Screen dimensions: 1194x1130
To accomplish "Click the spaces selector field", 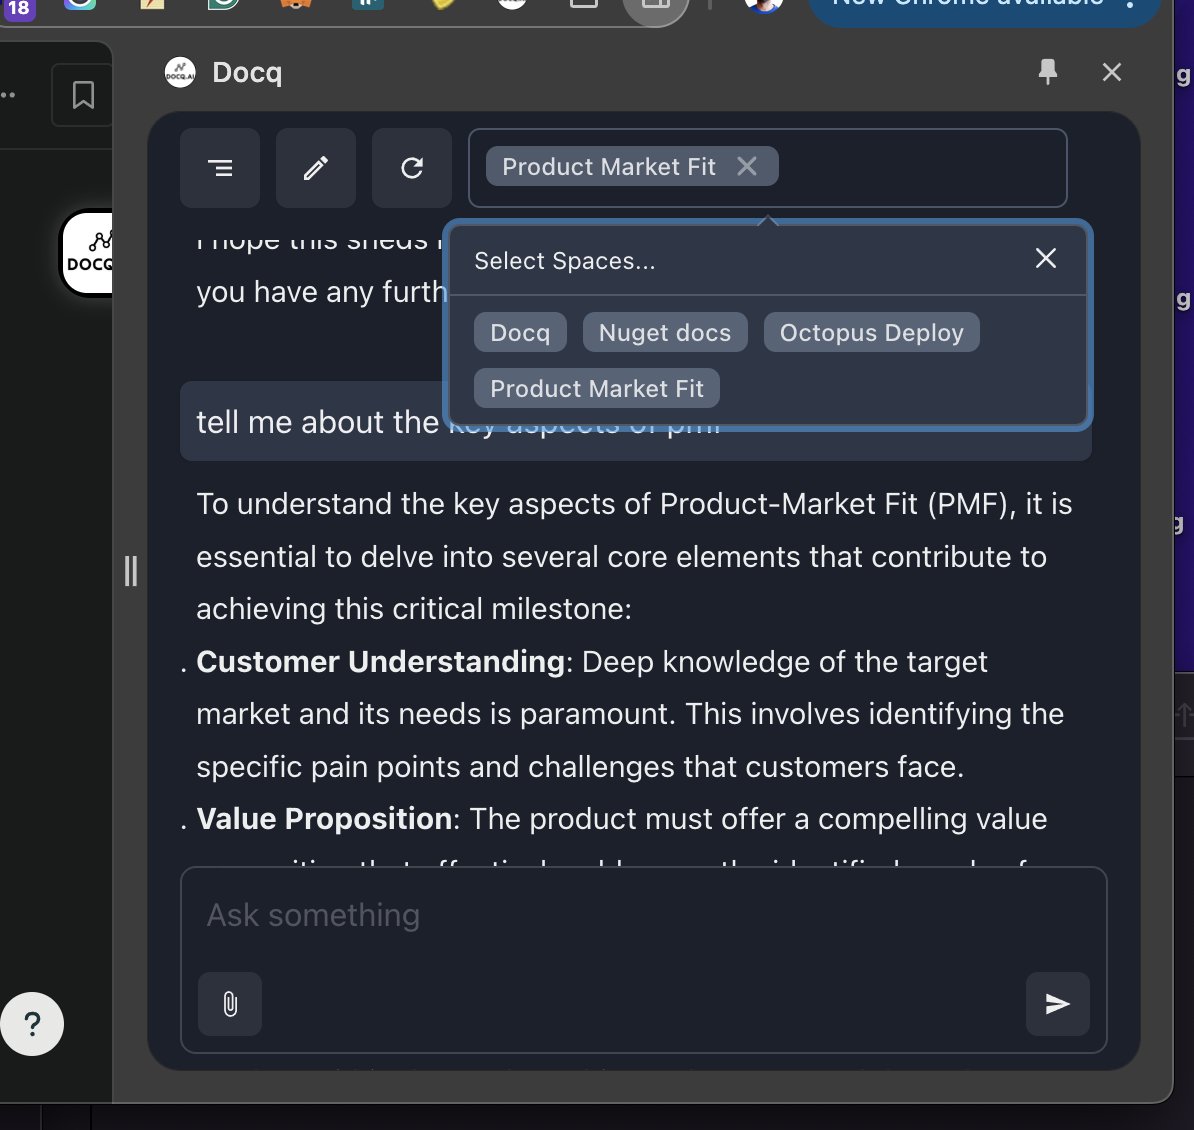I will (768, 168).
